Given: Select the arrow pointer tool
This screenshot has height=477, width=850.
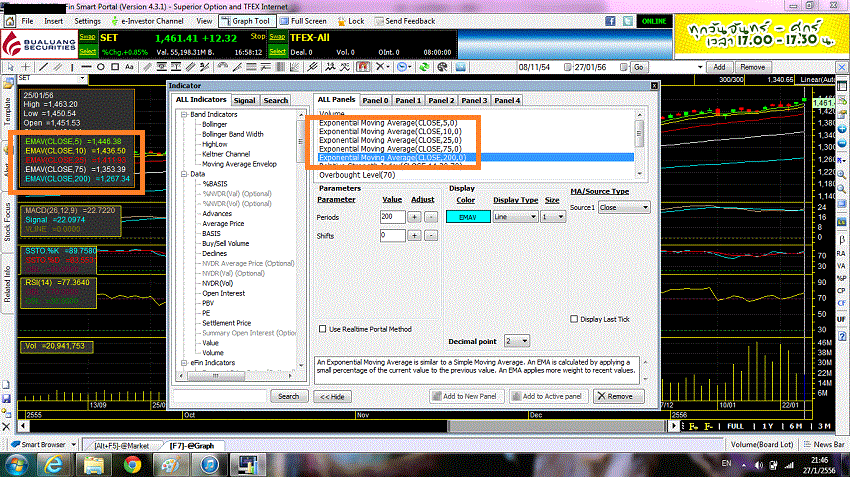Looking at the screenshot, I should [10, 67].
